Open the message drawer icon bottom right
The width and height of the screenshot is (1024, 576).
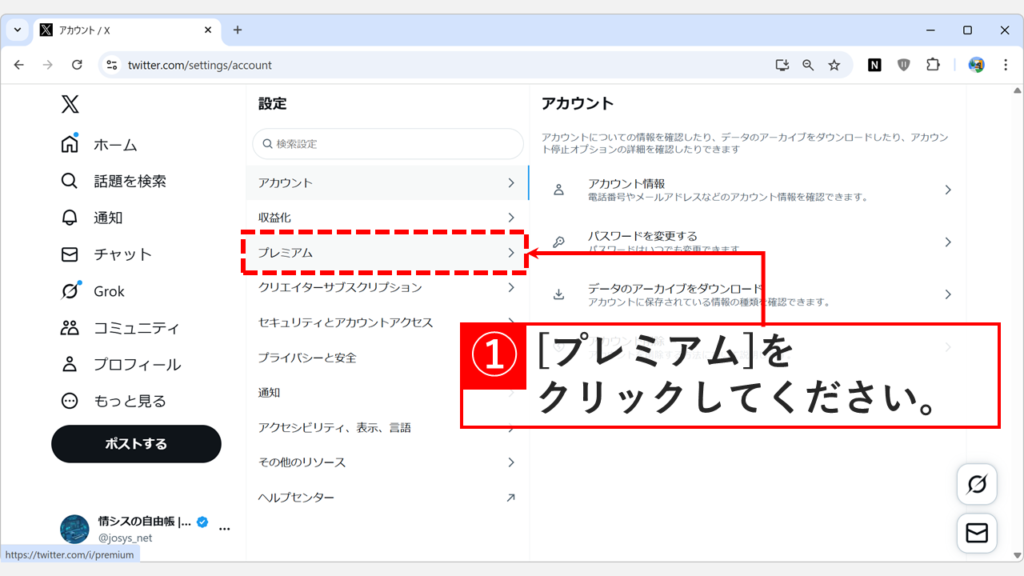tap(978, 533)
